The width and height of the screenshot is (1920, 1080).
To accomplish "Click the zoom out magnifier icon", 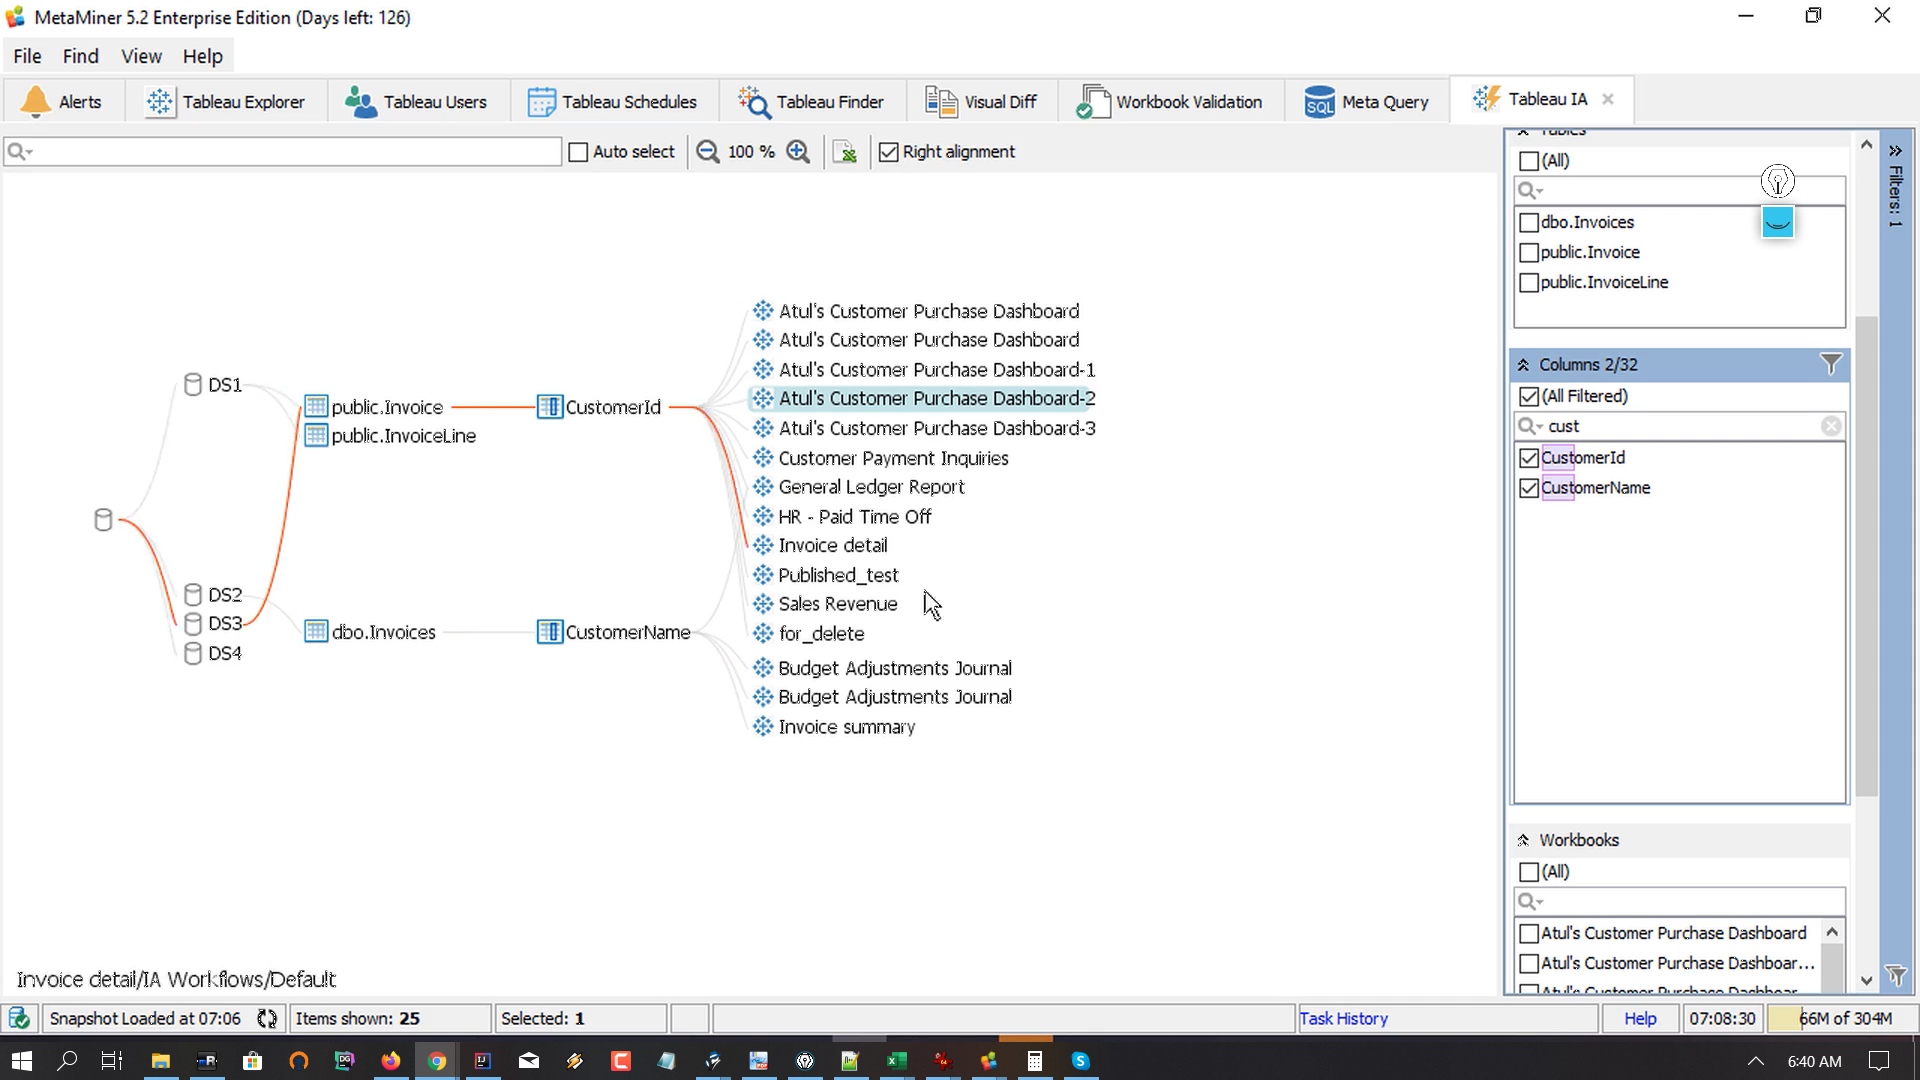I will point(708,152).
